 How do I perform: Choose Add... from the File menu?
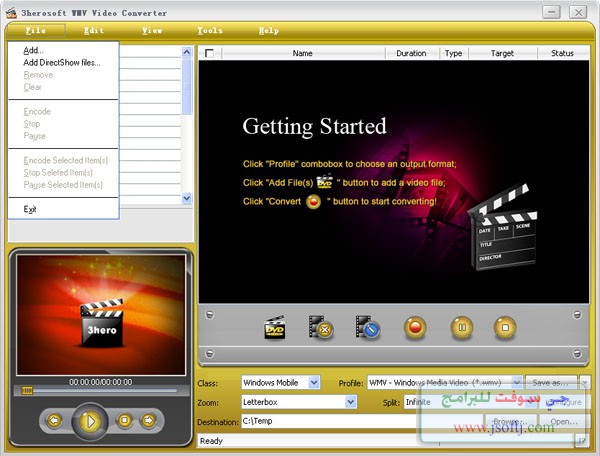63,50
